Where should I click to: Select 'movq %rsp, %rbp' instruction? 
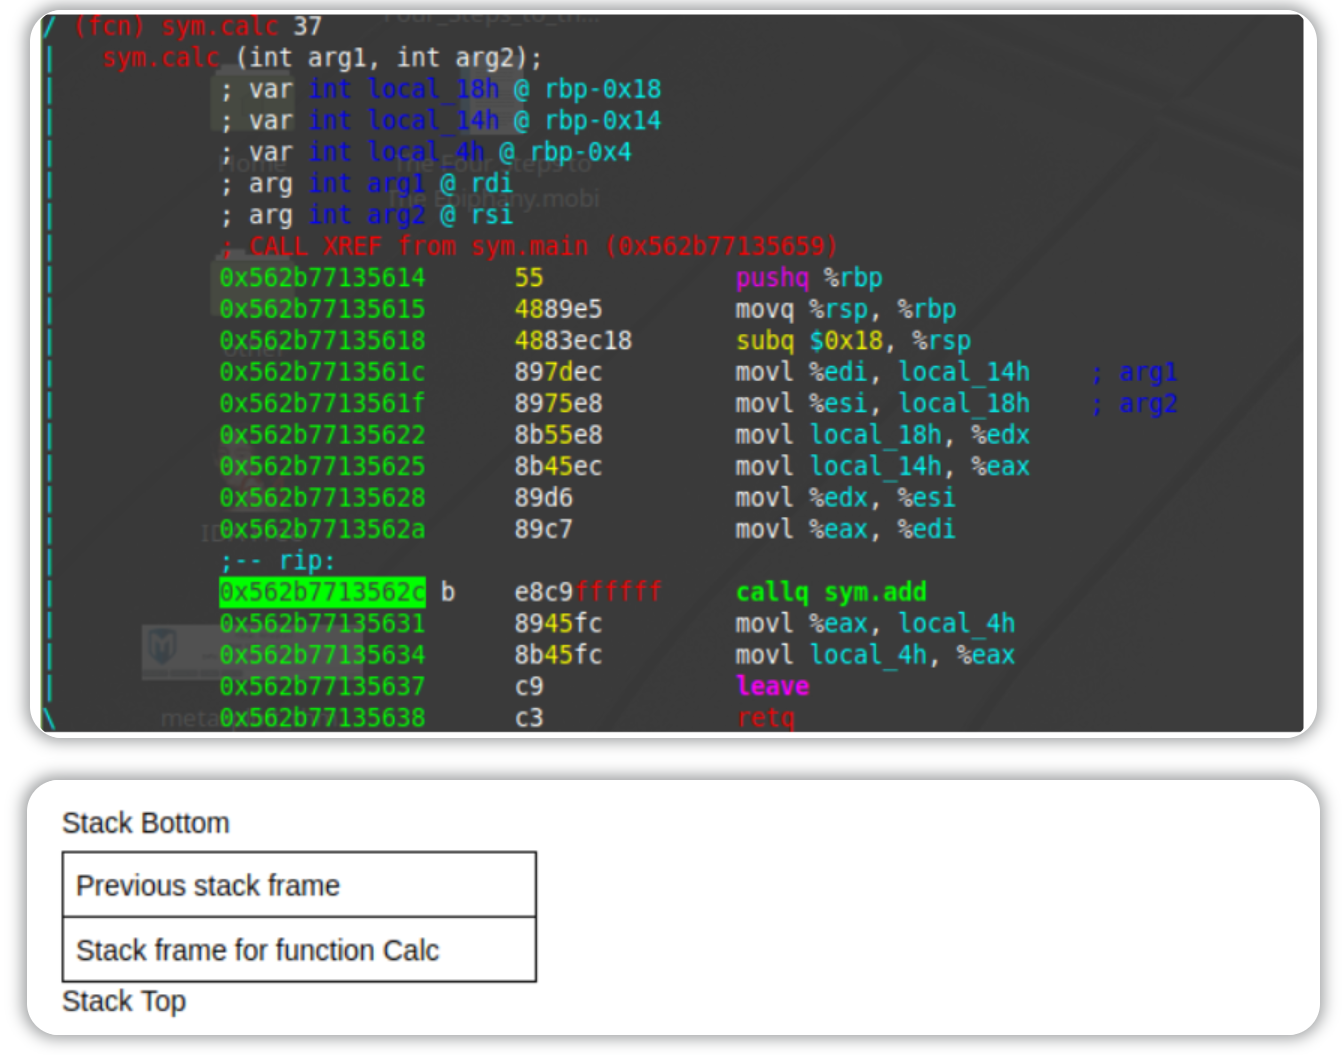point(846,309)
